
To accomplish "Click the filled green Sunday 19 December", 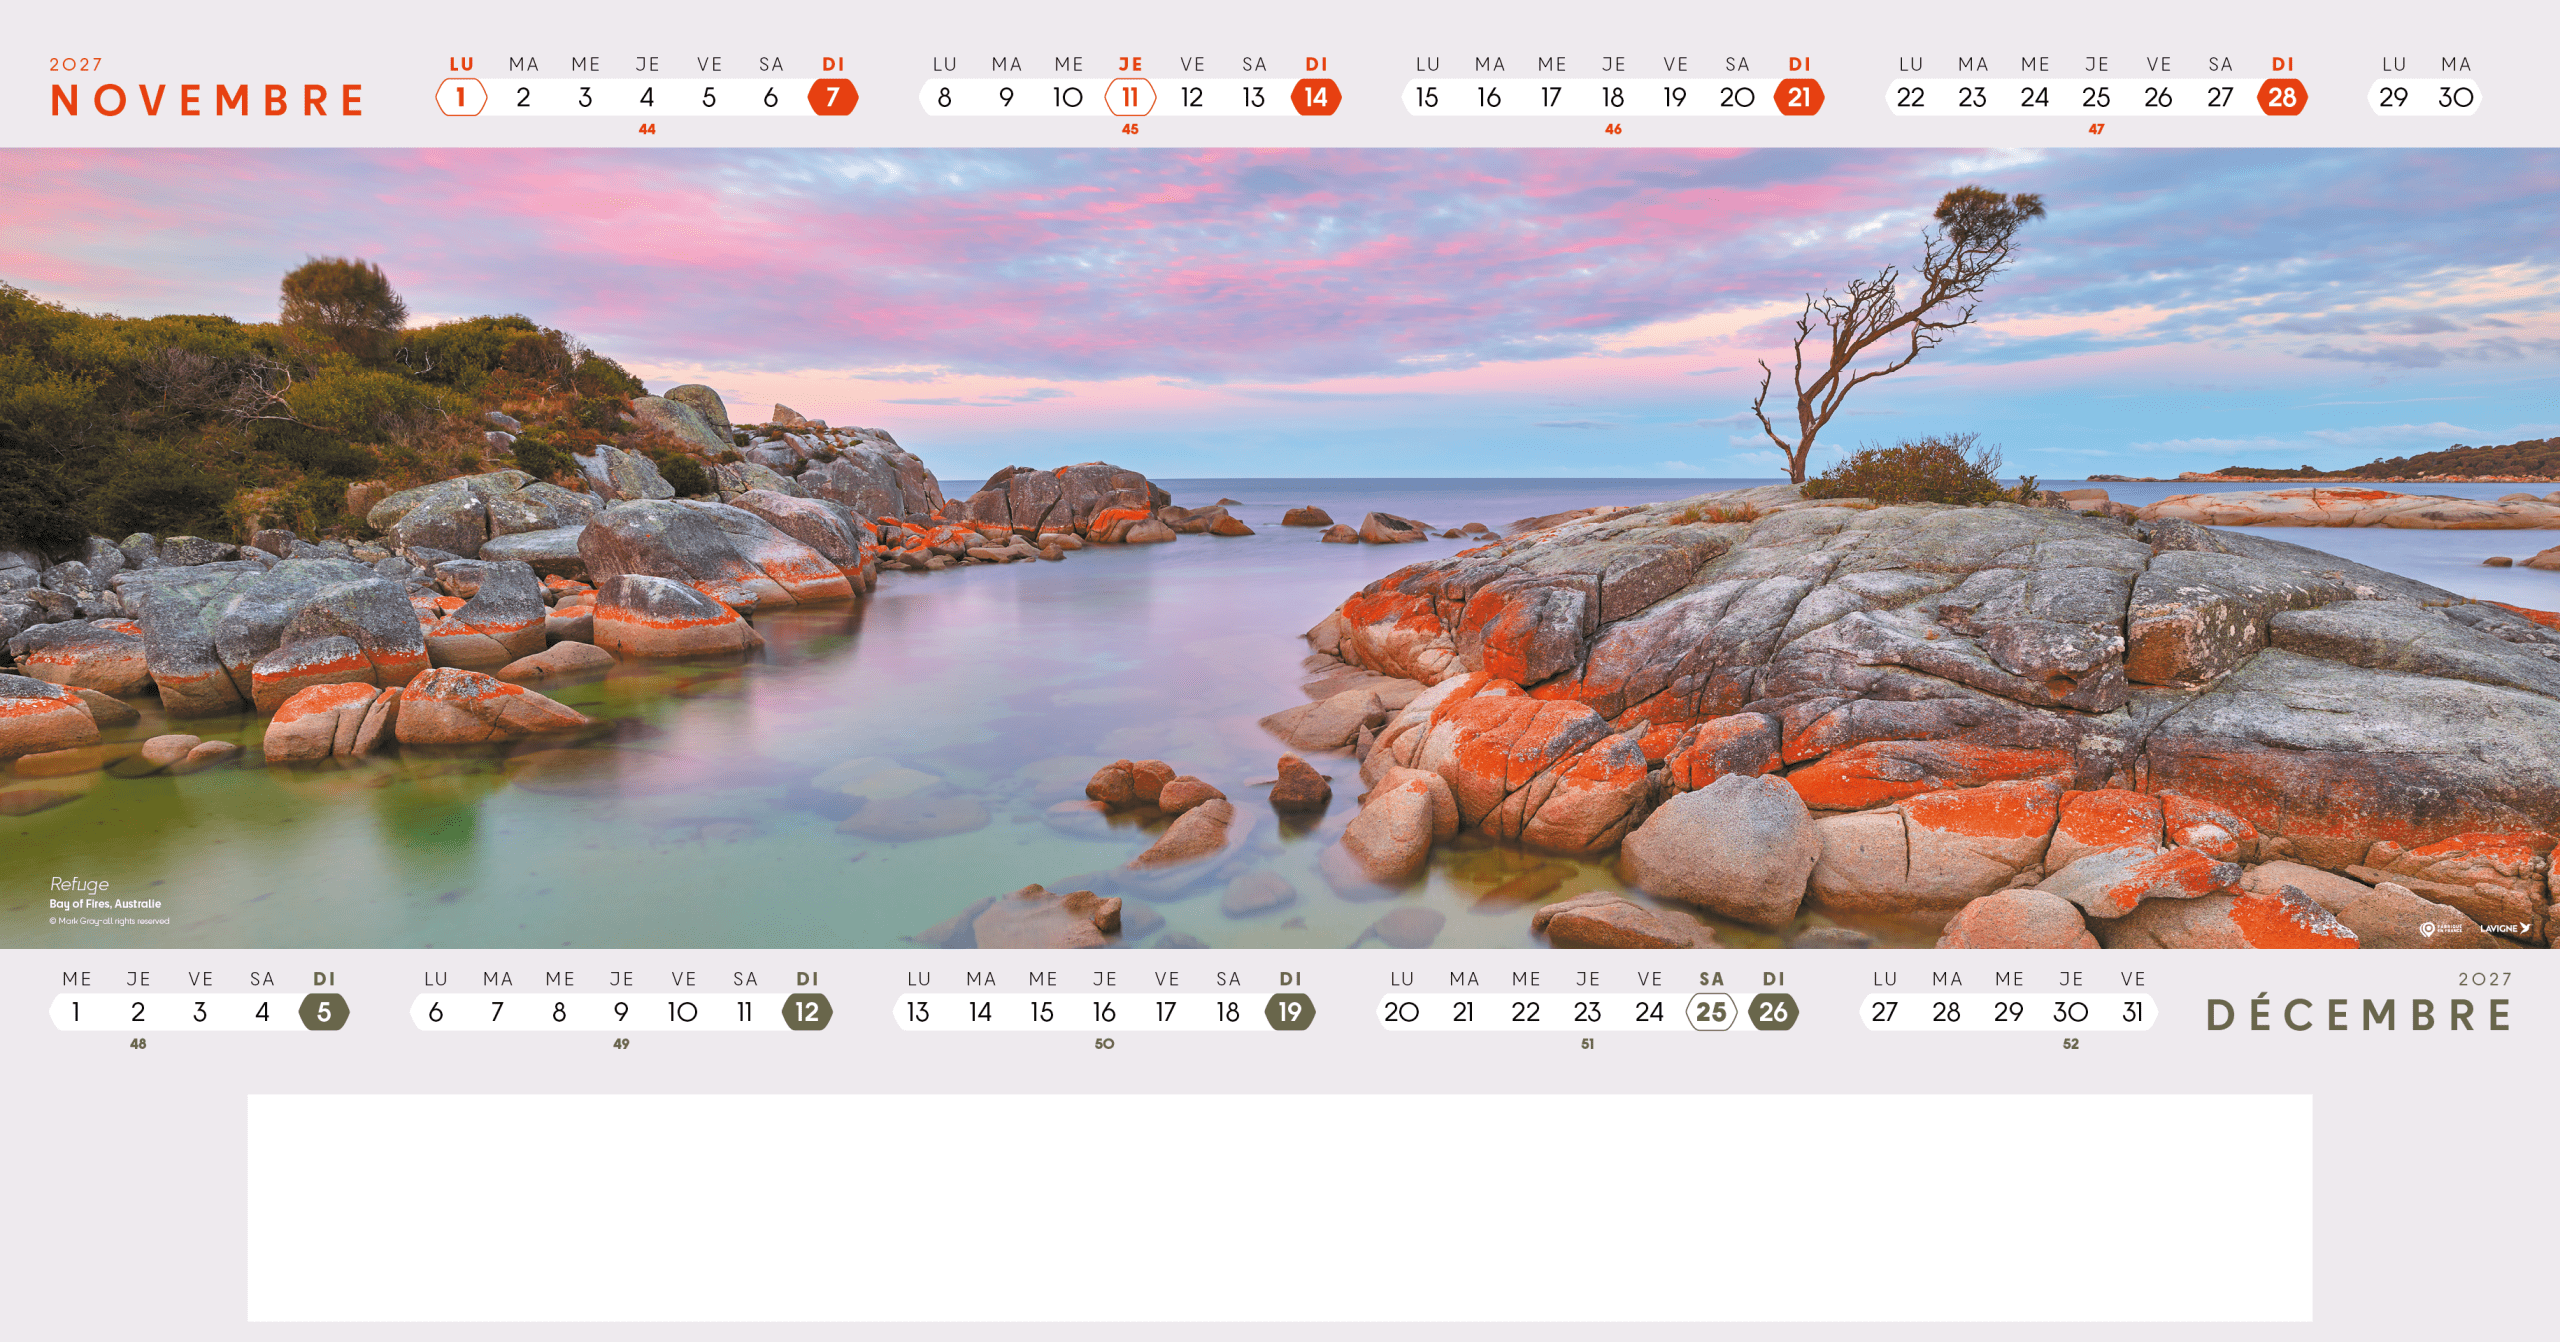I will click(1289, 1012).
